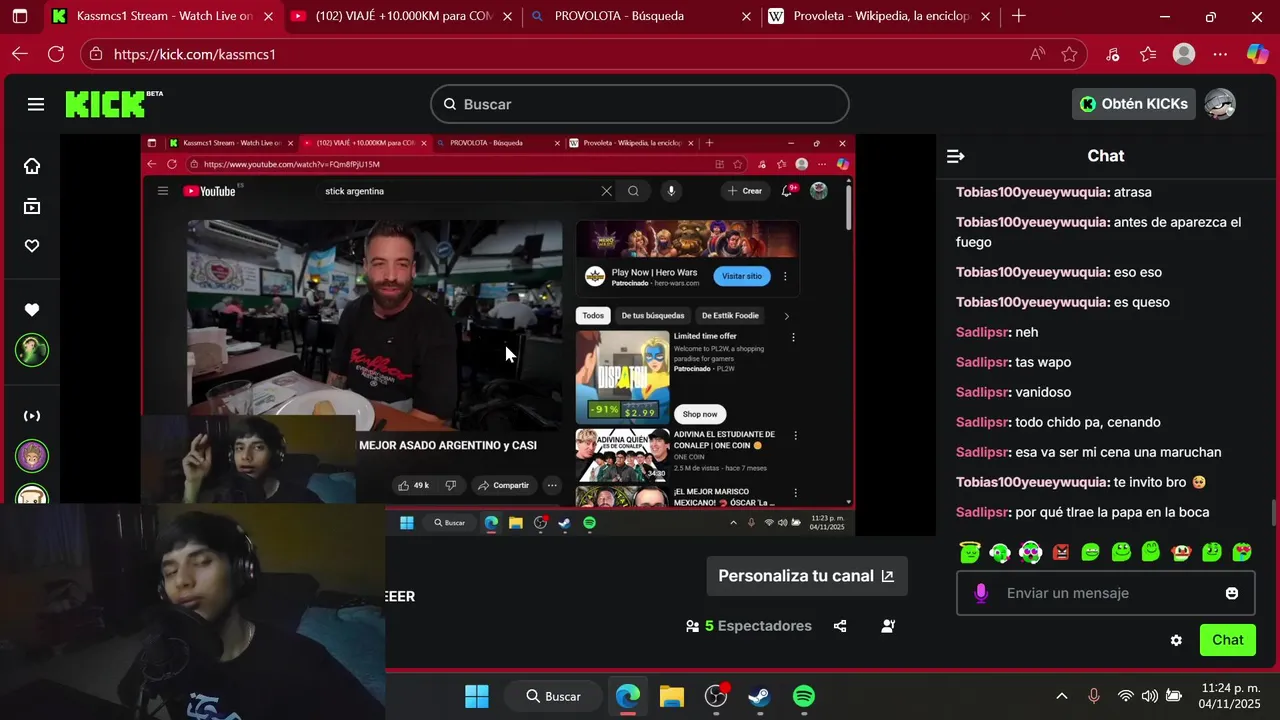Go to Kick home from the sidebar
Image resolution: width=1280 pixels, height=720 pixels.
[x=32, y=166]
